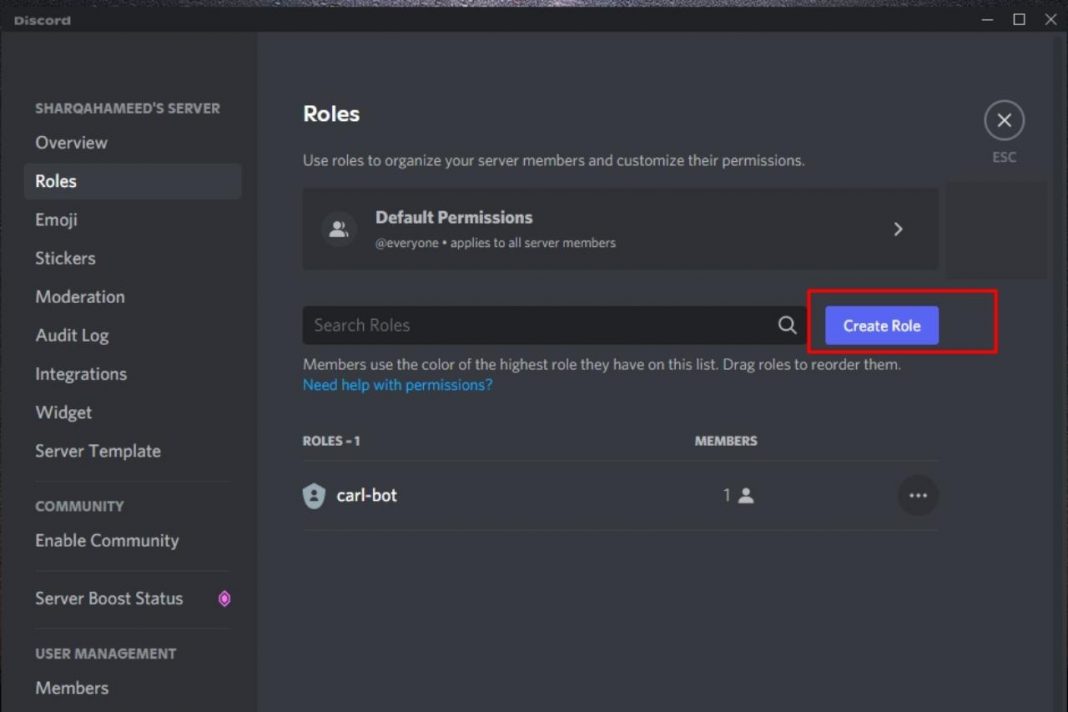Switch to the Emoji settings section
The width and height of the screenshot is (1068, 712).
coord(56,219)
